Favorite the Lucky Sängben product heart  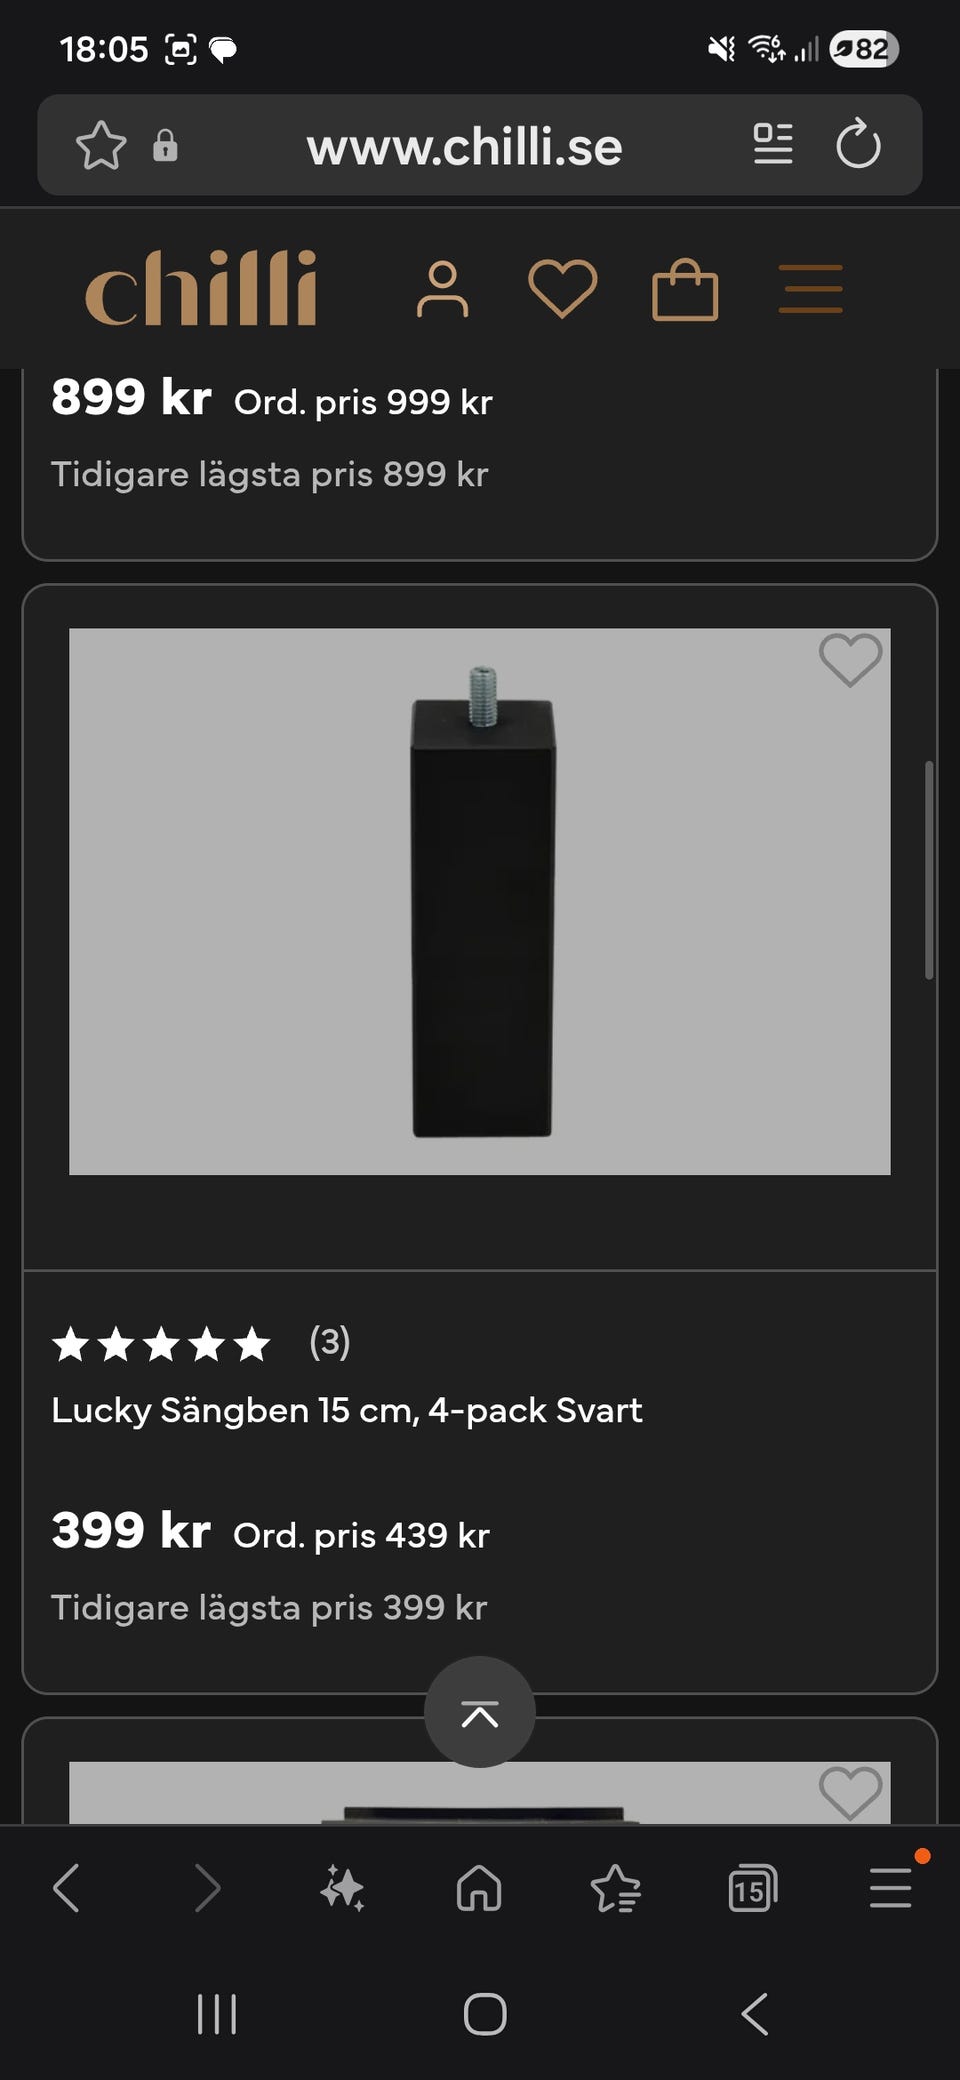(850, 660)
